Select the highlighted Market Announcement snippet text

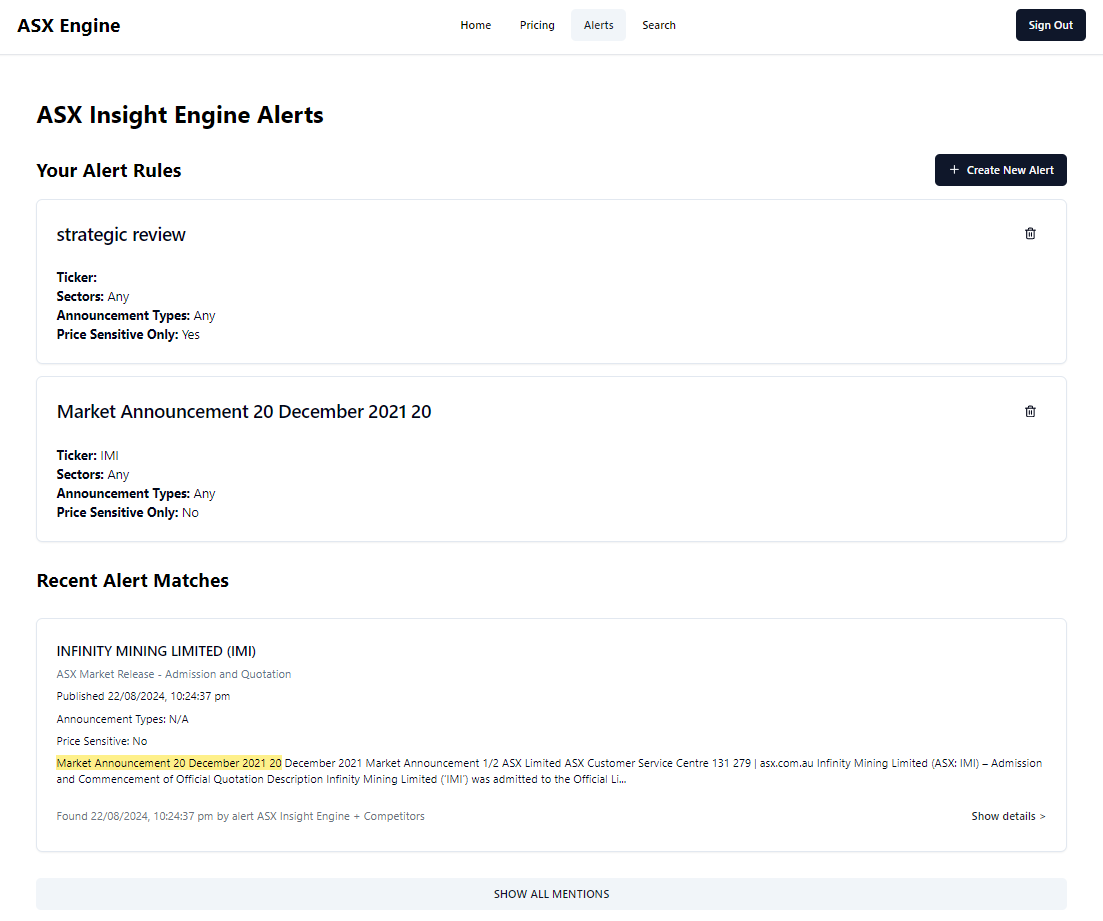click(x=169, y=762)
